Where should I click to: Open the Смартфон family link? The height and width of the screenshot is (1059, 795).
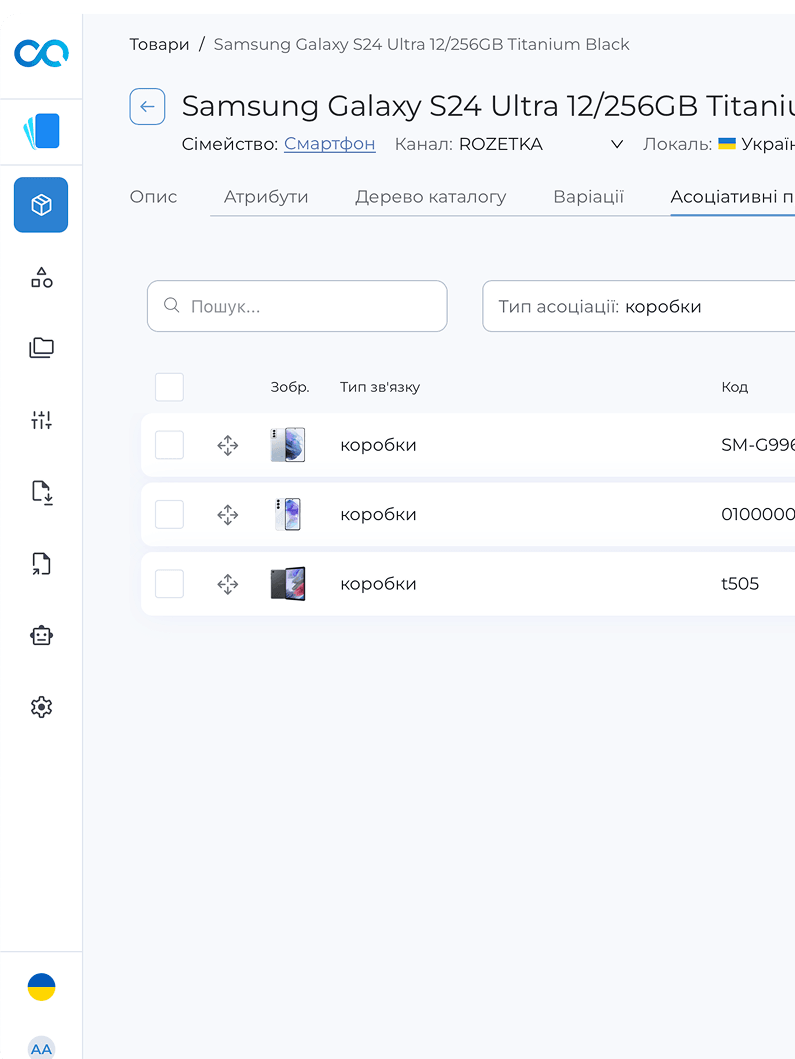coord(330,144)
